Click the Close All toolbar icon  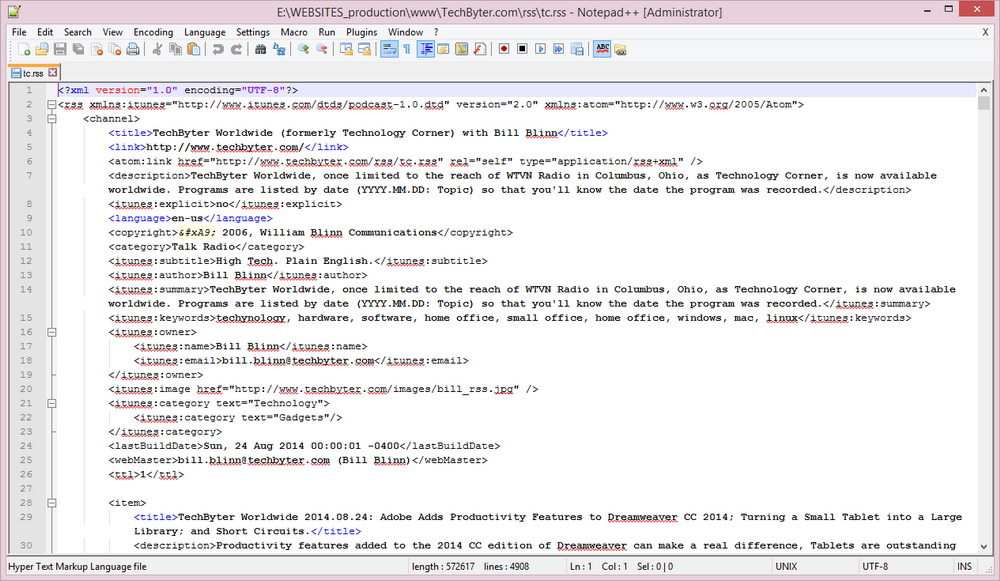tap(115, 49)
